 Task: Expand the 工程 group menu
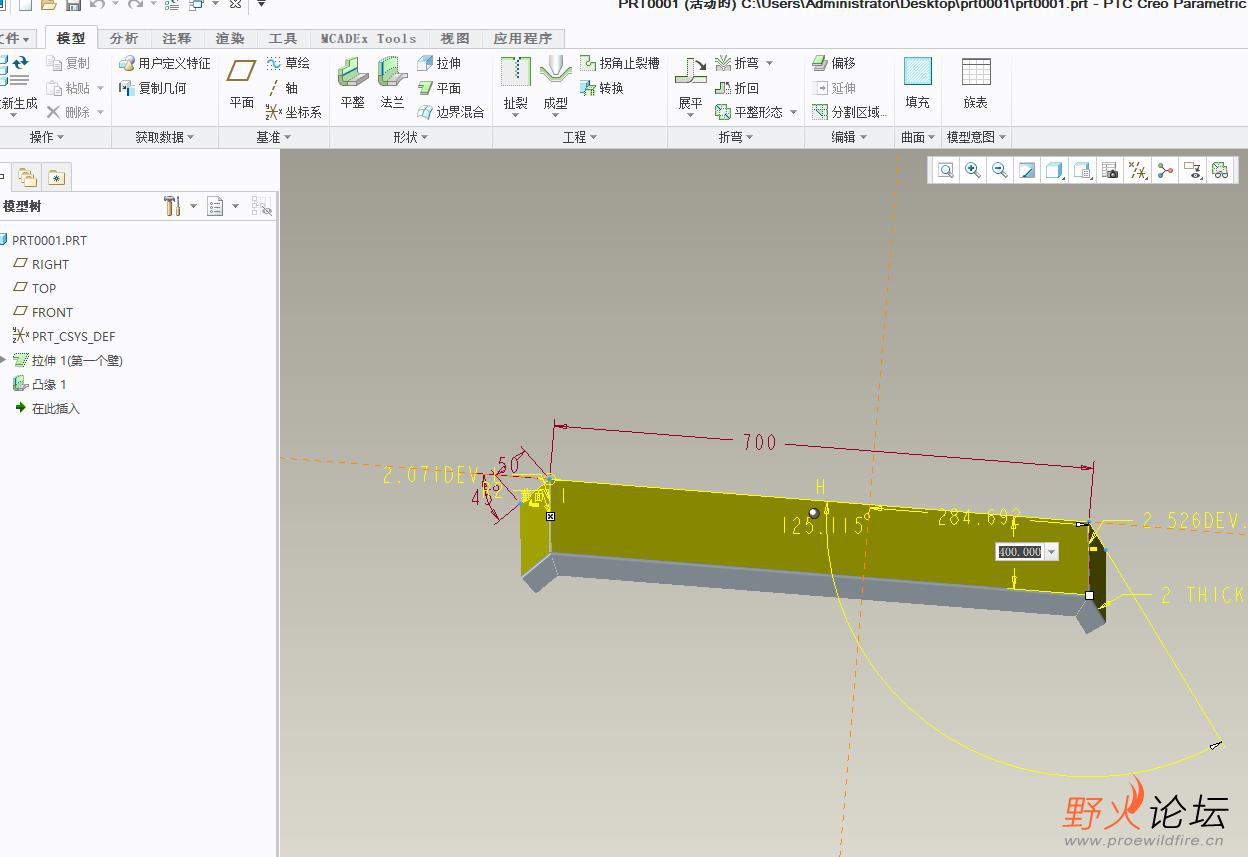pyautogui.click(x=580, y=137)
